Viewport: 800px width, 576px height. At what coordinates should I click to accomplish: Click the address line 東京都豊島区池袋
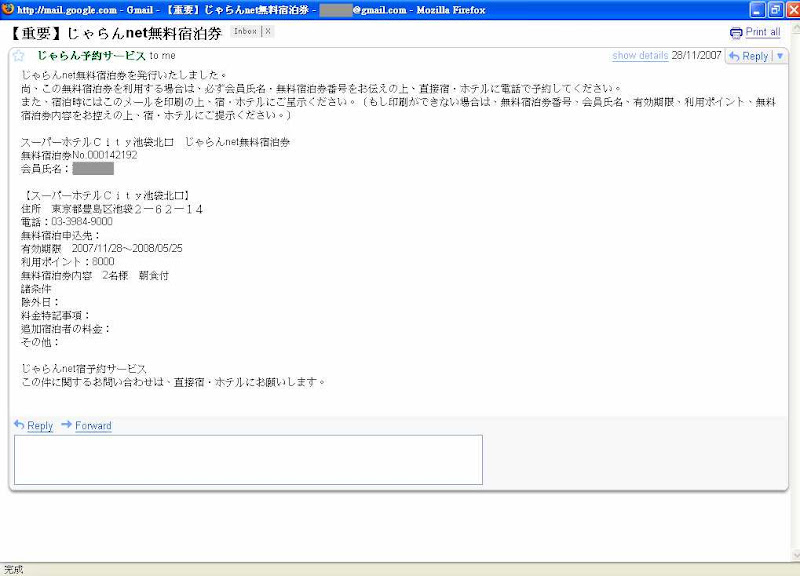[x=112, y=209]
